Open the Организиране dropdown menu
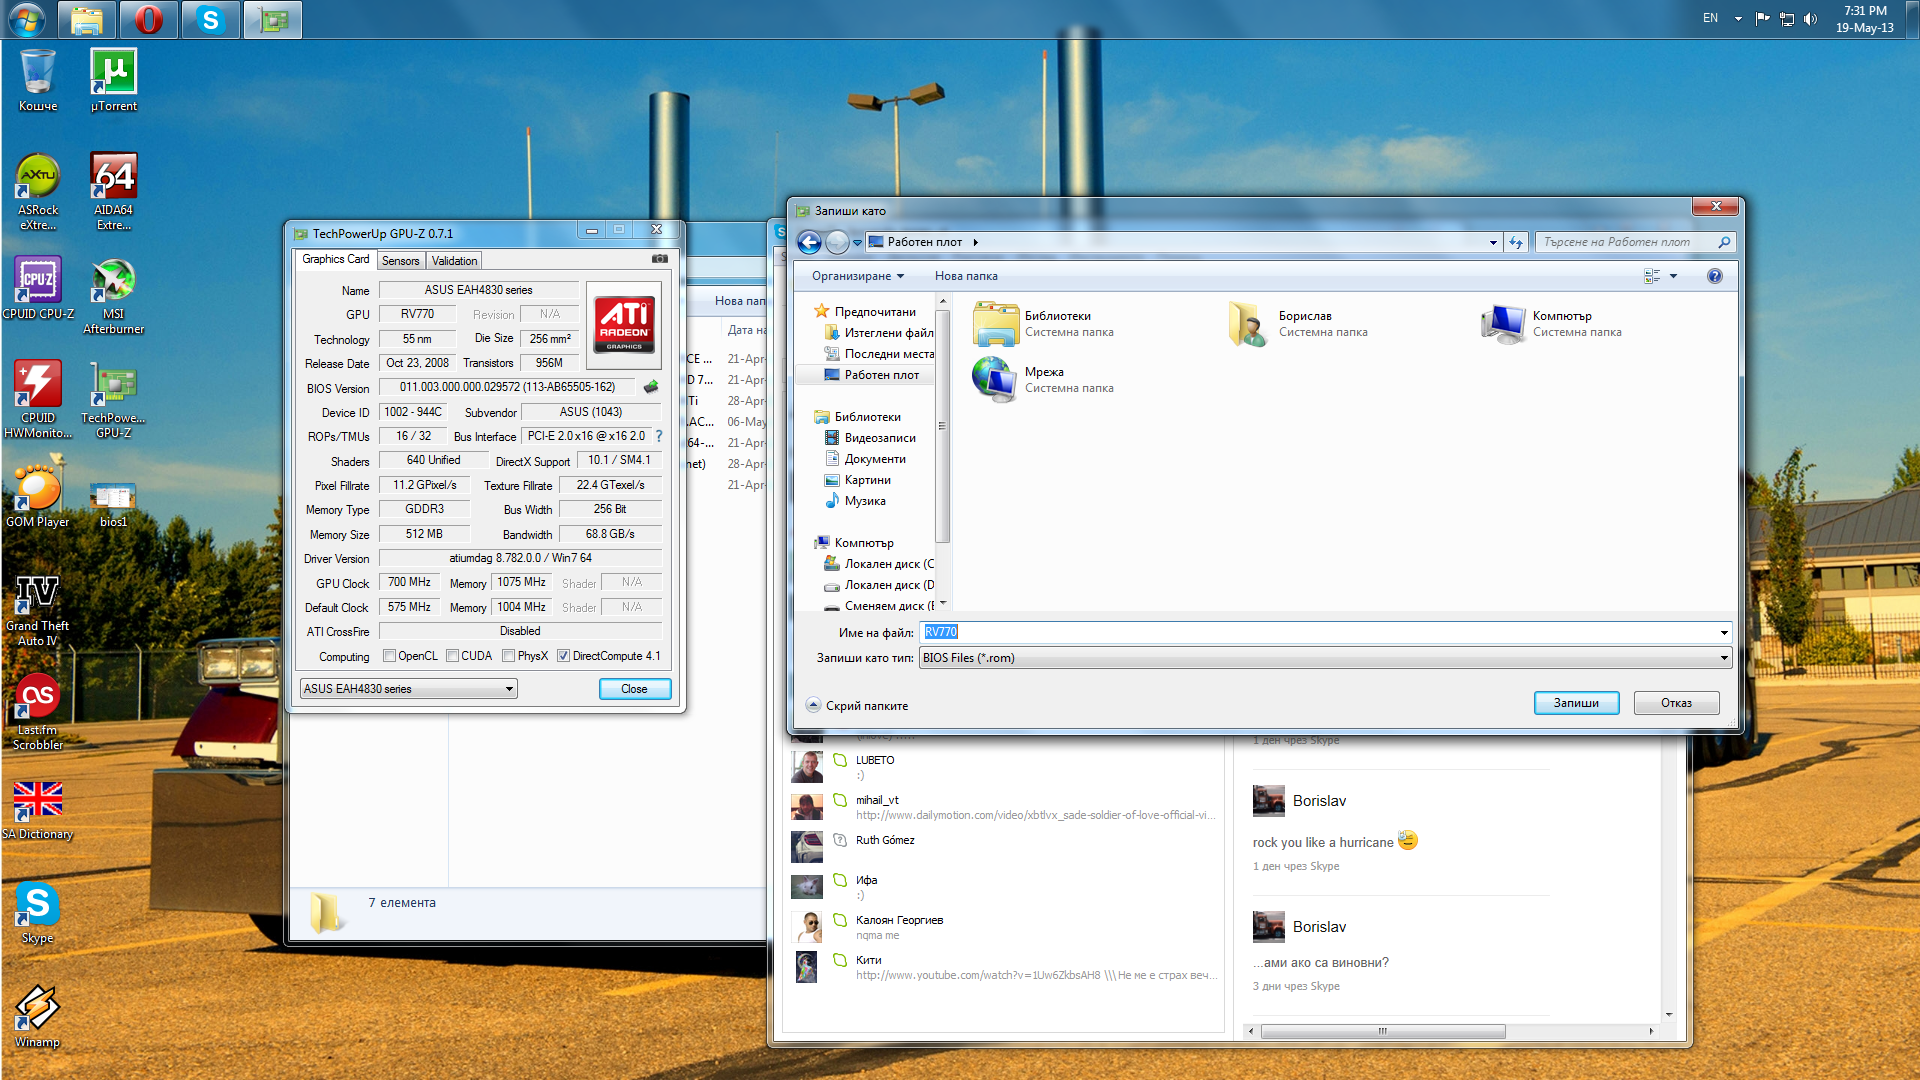The image size is (1920, 1080). 857,276
